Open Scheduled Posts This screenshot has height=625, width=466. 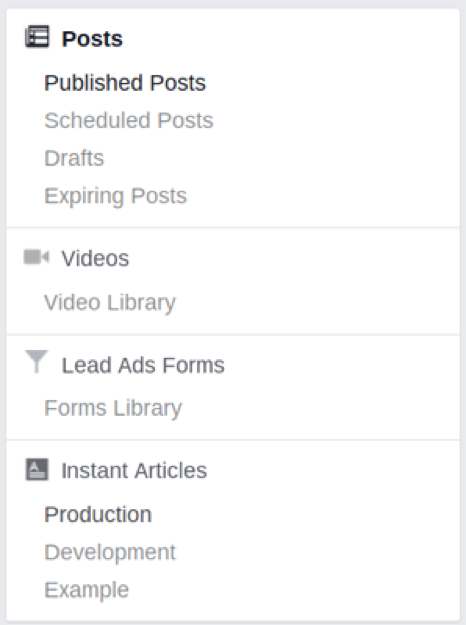click(129, 120)
